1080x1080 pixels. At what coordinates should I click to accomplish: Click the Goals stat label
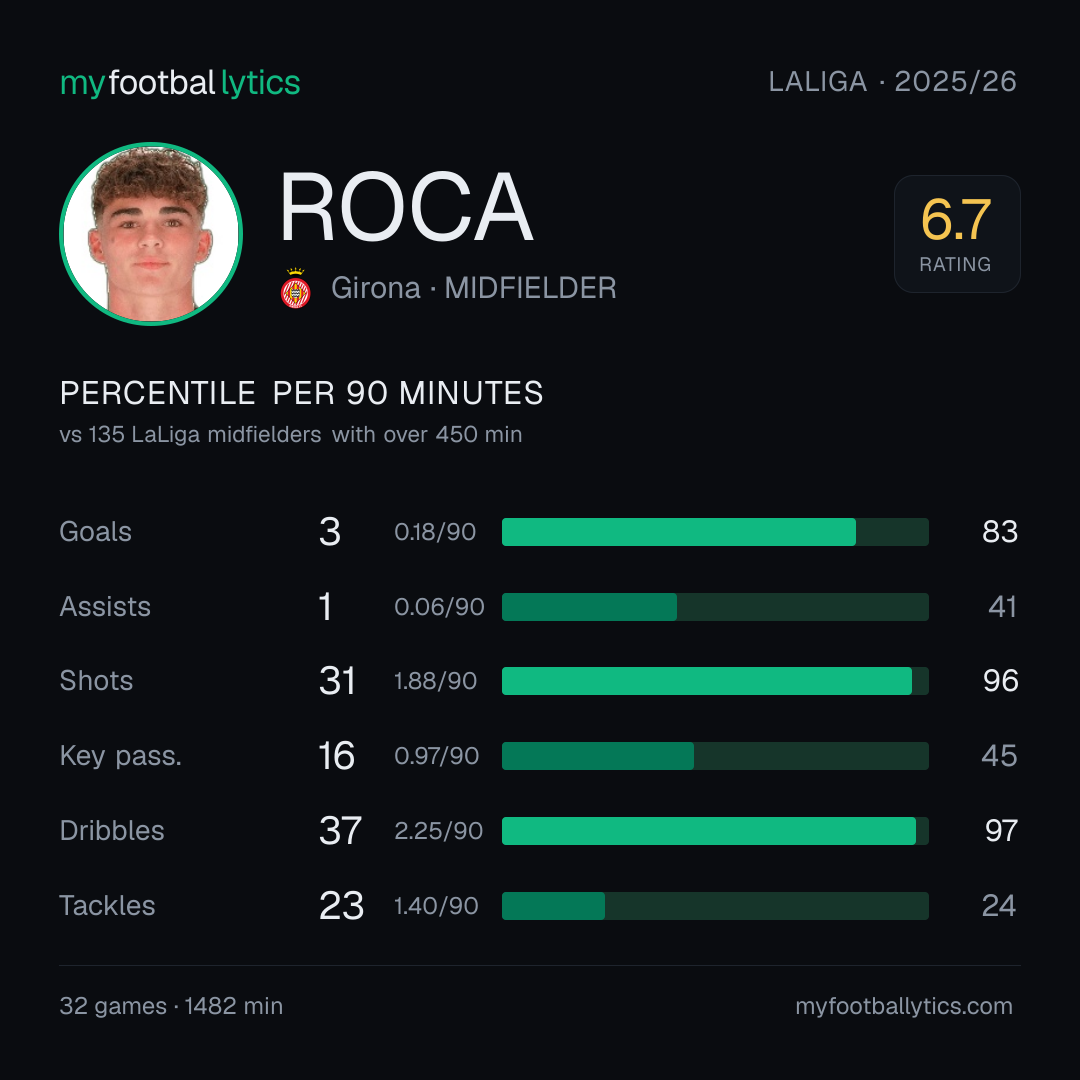pos(96,532)
